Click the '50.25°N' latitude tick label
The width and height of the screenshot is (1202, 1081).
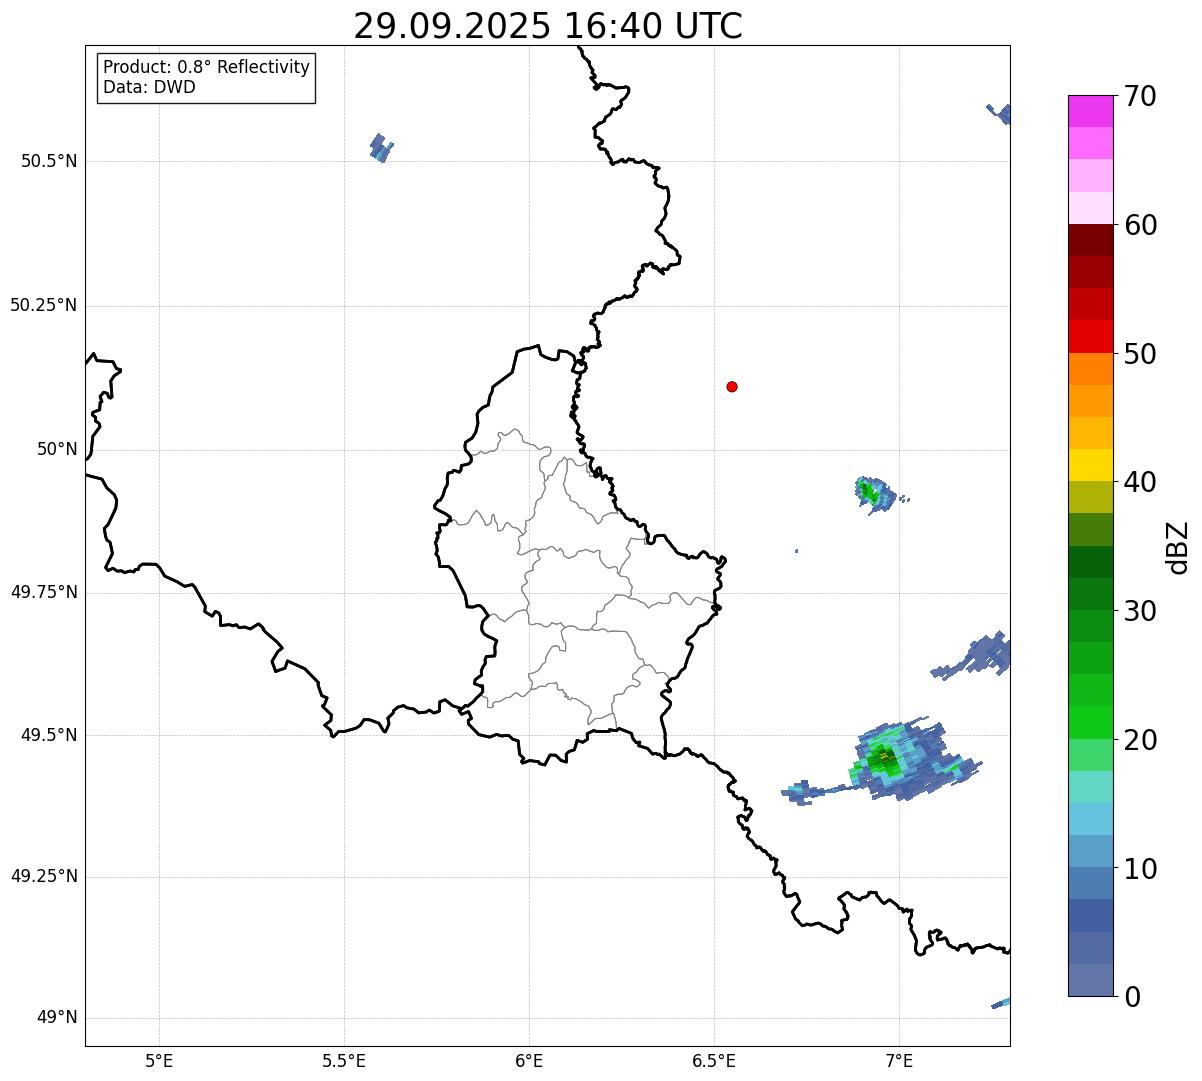pyautogui.click(x=43, y=305)
